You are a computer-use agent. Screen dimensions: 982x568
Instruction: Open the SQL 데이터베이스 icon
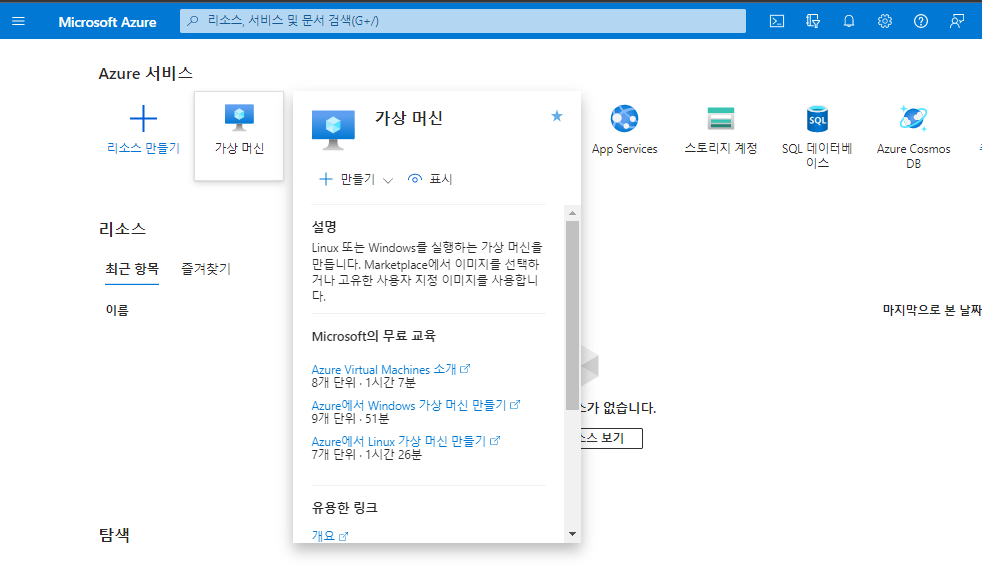coord(817,118)
